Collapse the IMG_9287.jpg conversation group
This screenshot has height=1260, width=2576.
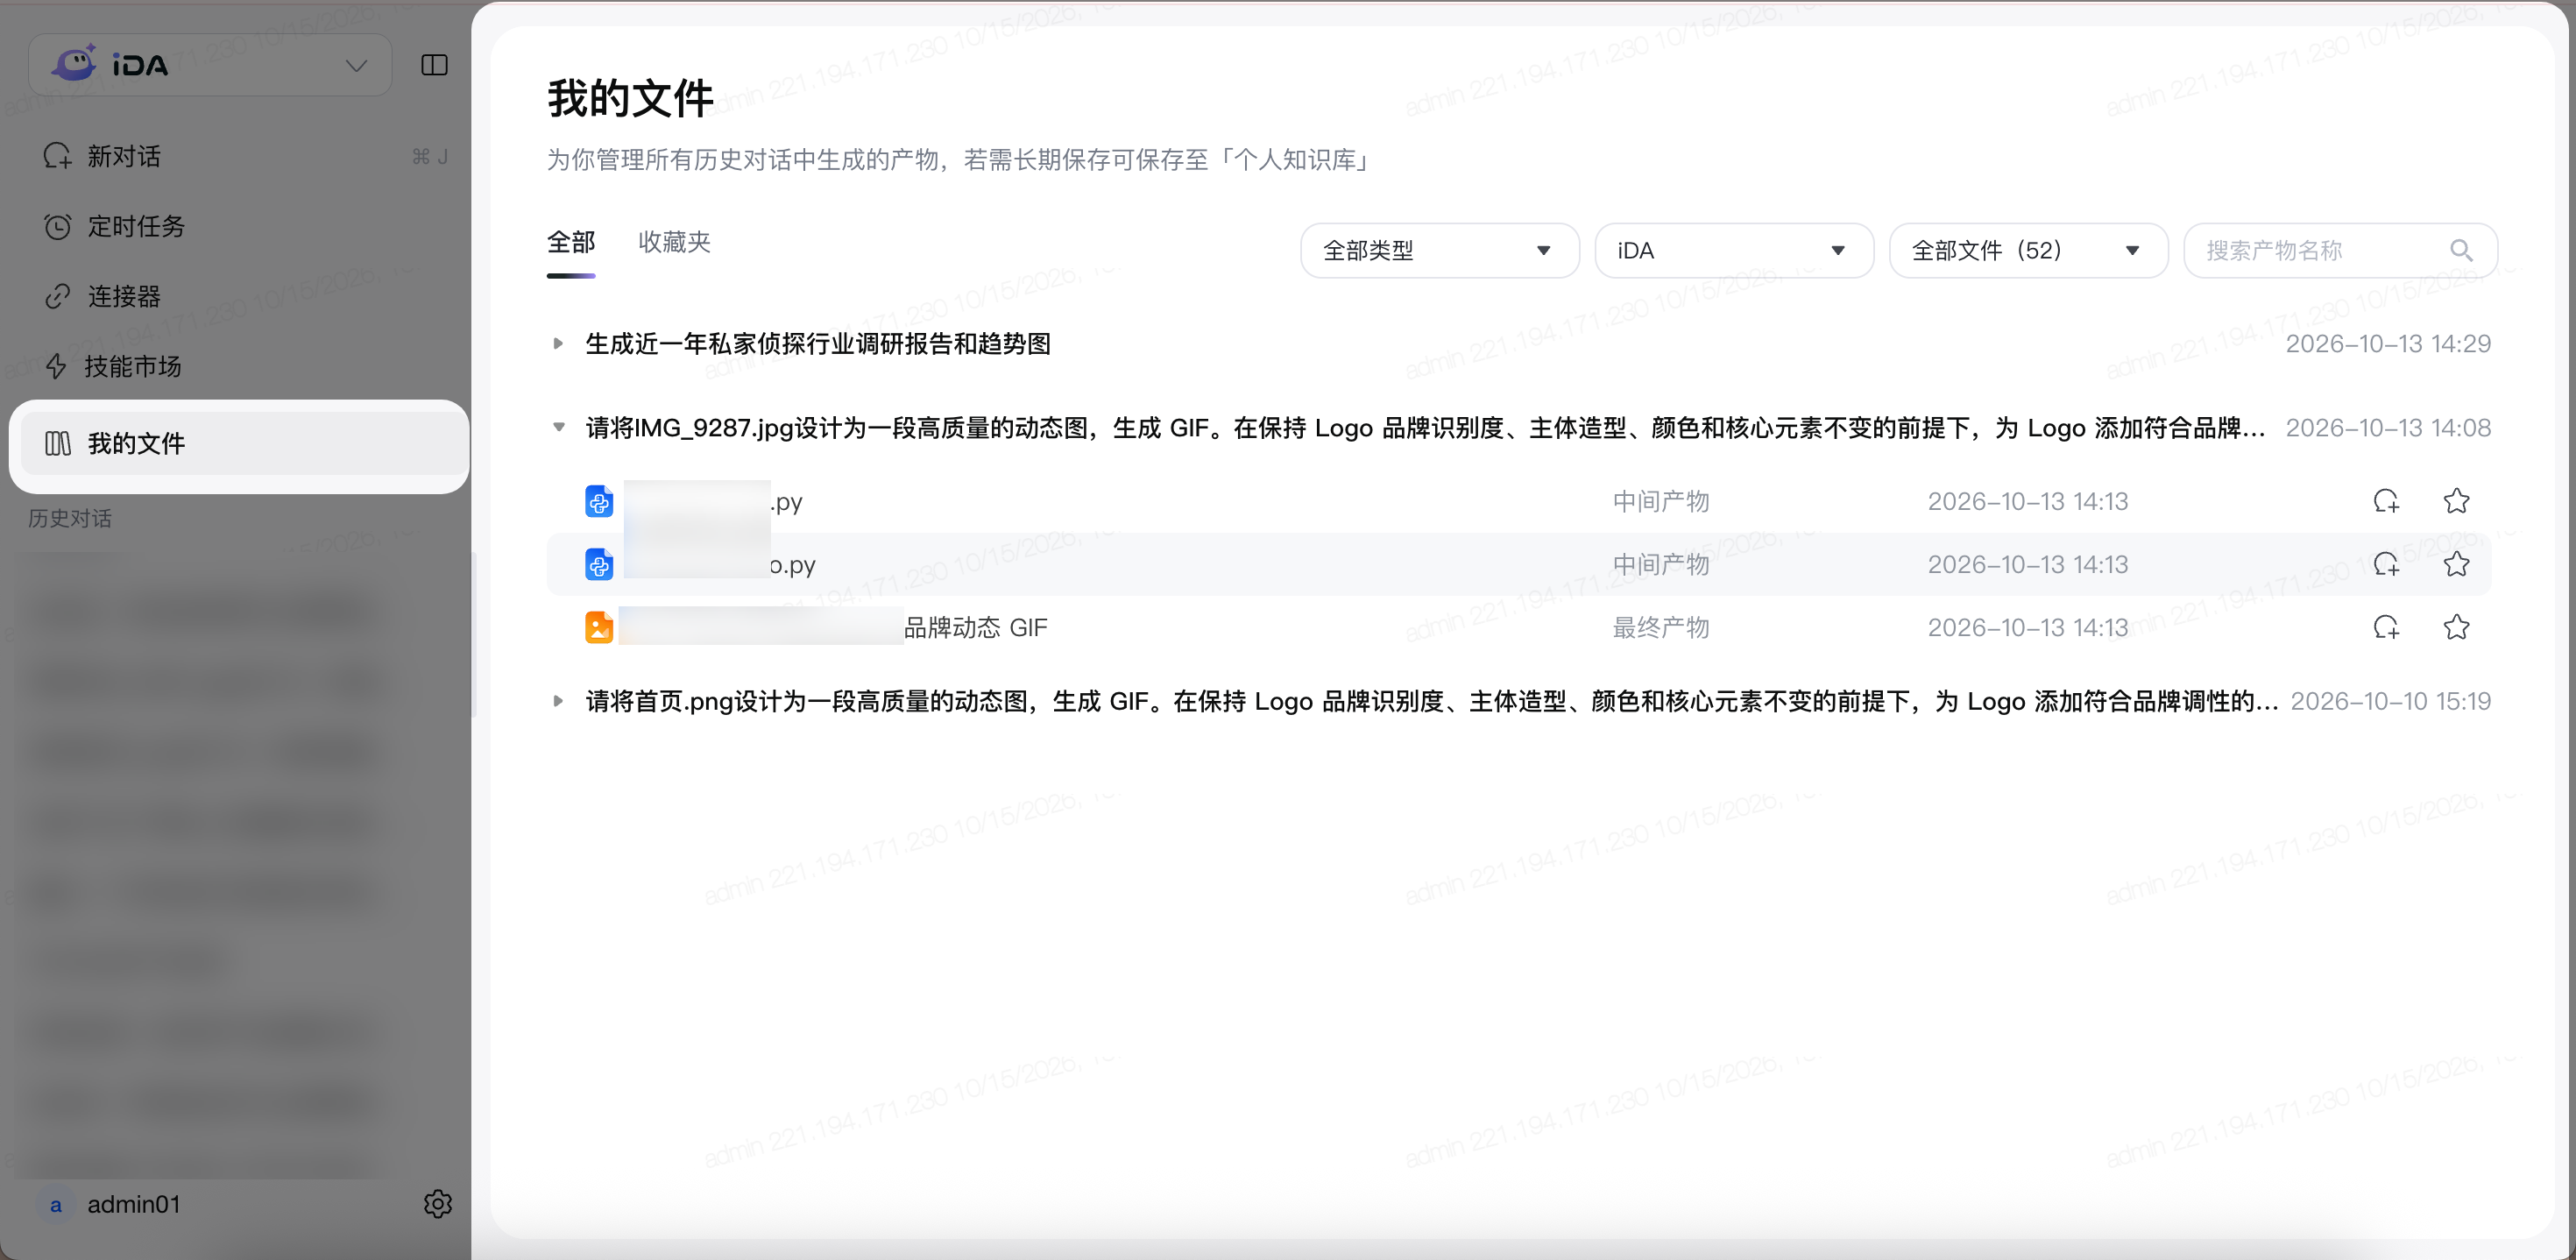pos(558,427)
